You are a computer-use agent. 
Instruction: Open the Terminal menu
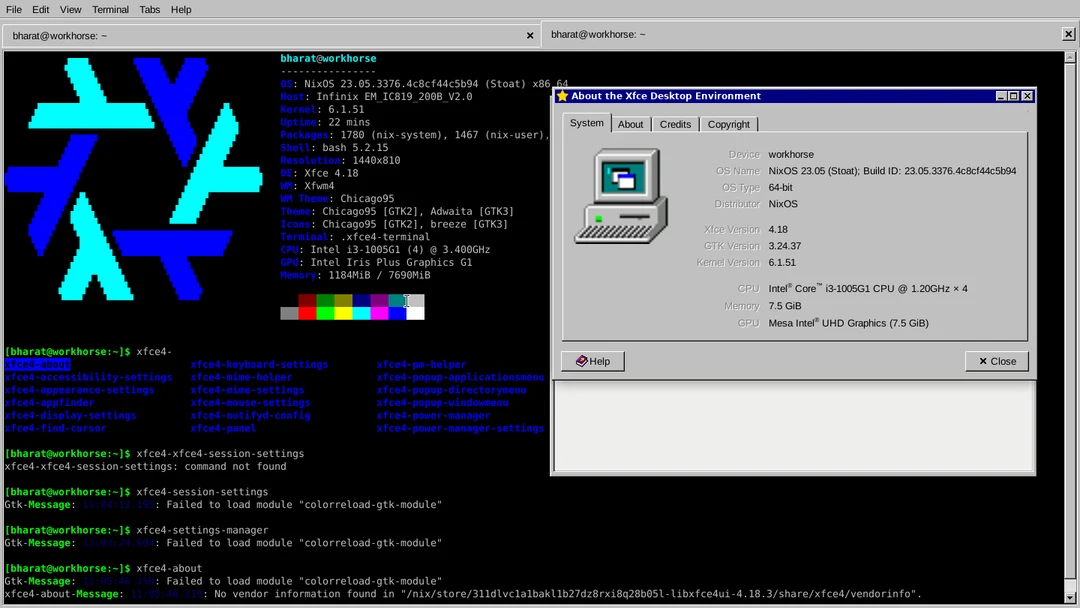click(x=110, y=10)
